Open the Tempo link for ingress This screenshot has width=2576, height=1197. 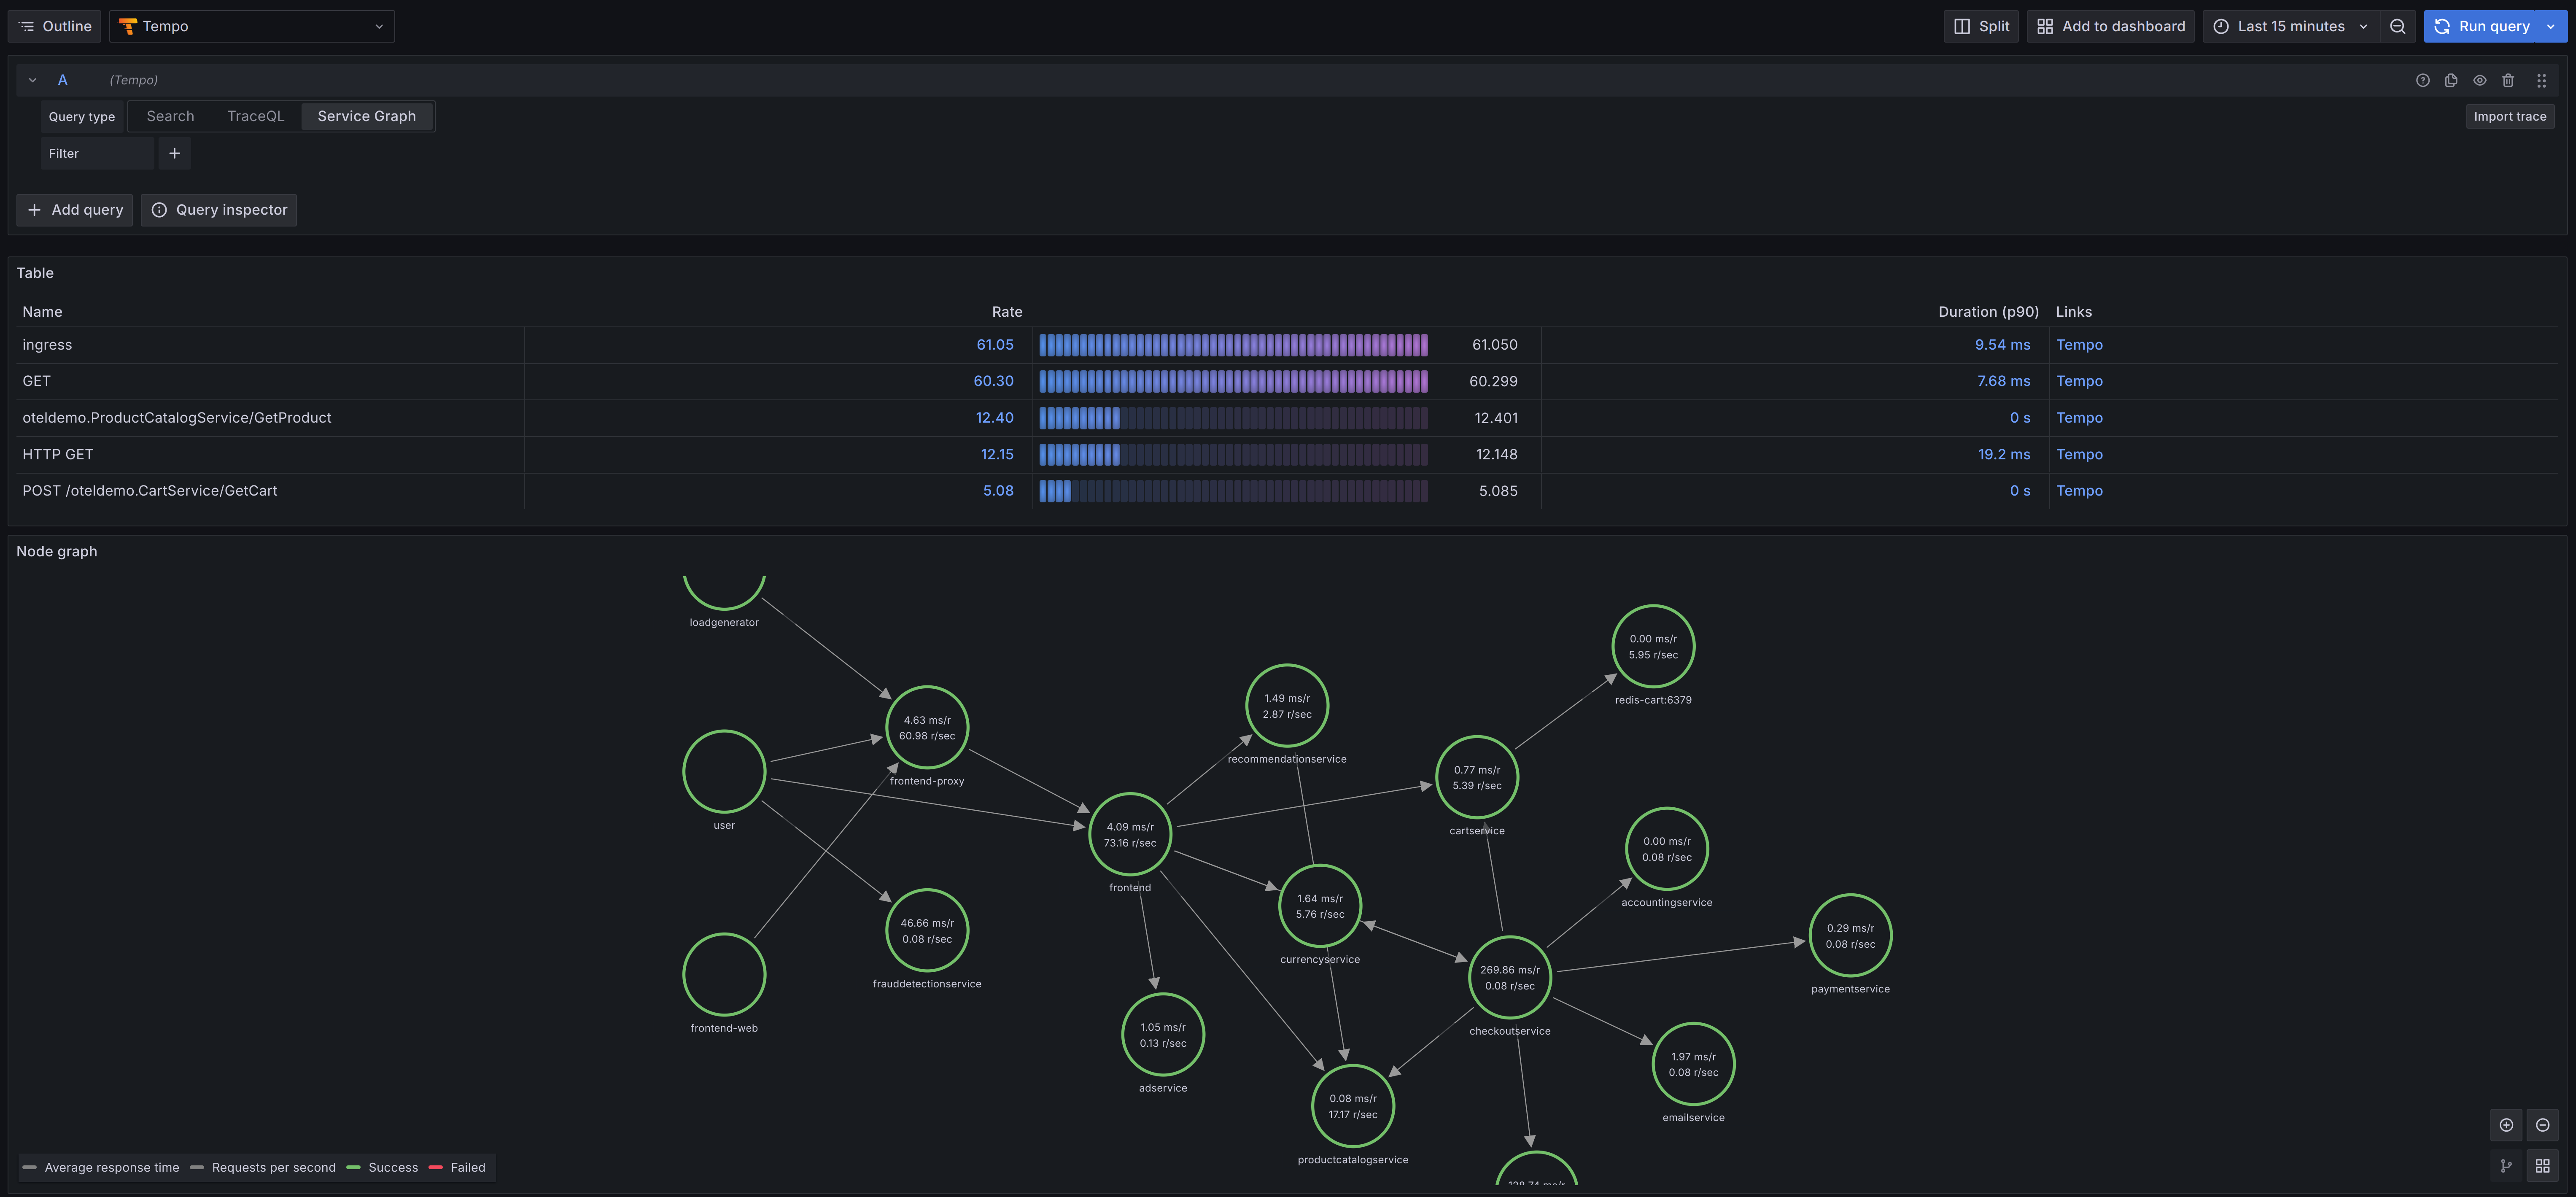pos(2079,345)
